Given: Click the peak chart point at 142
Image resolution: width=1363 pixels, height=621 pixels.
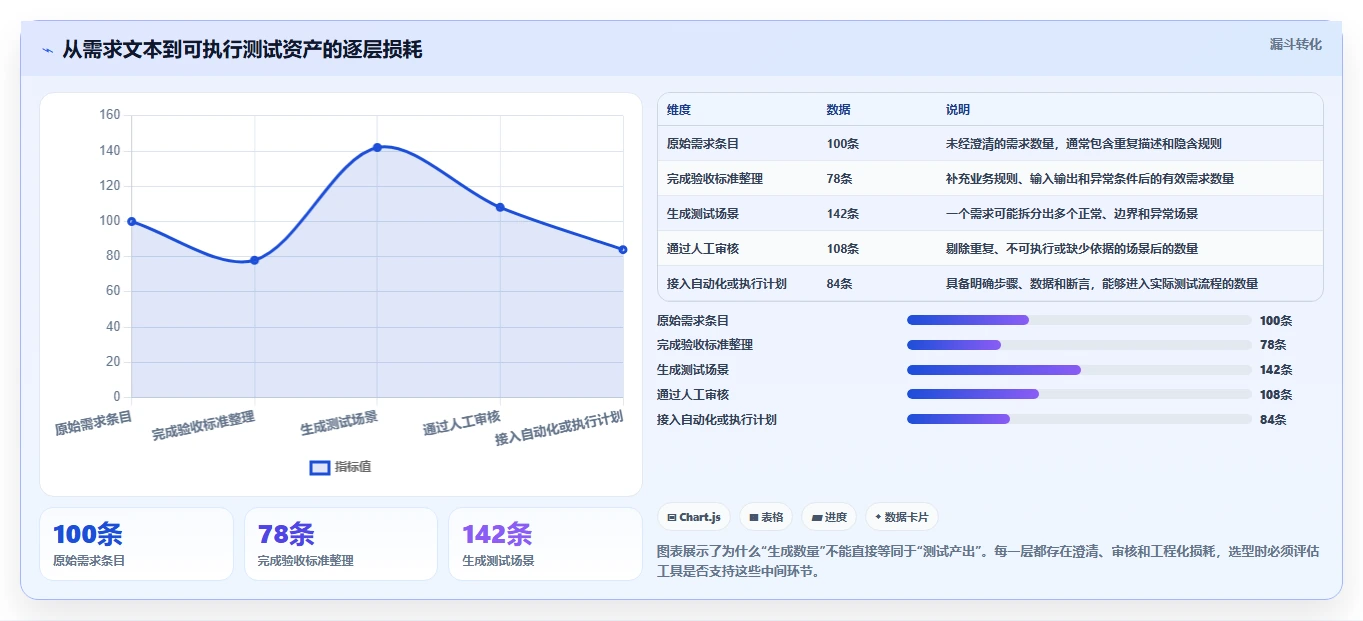Looking at the screenshot, I should 377,147.
